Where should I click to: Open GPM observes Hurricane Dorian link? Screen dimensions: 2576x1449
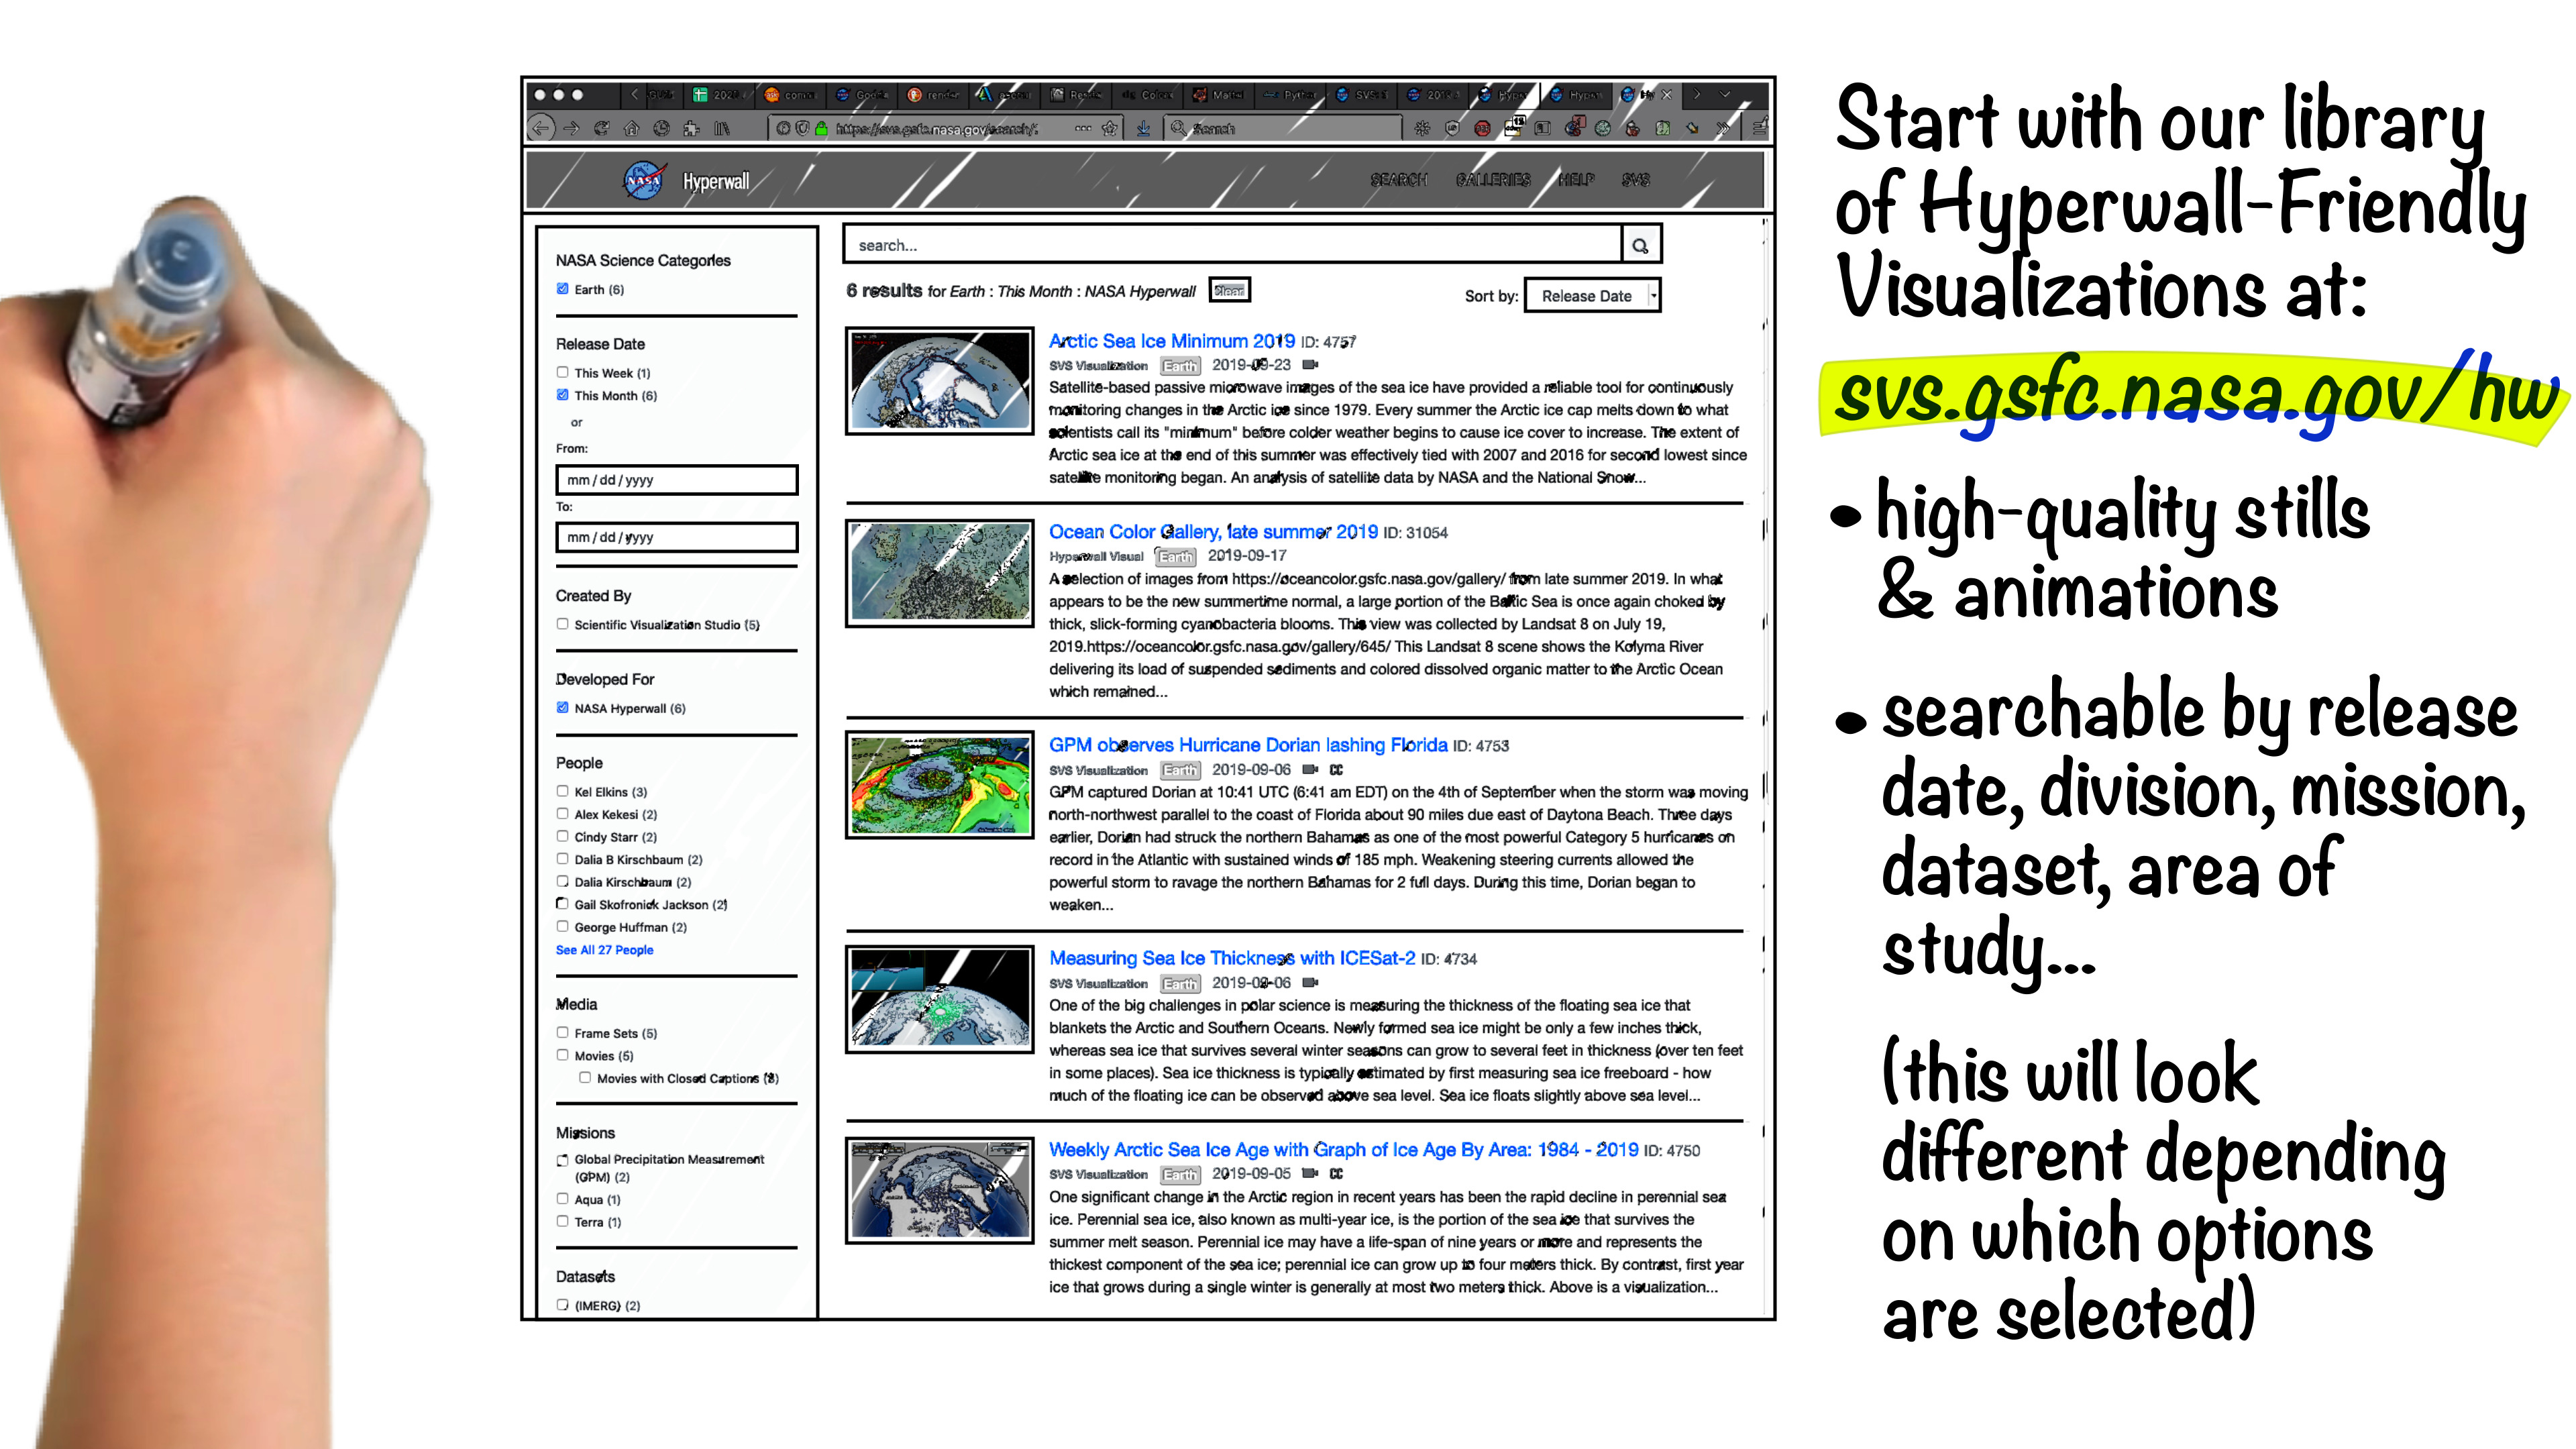point(1248,745)
